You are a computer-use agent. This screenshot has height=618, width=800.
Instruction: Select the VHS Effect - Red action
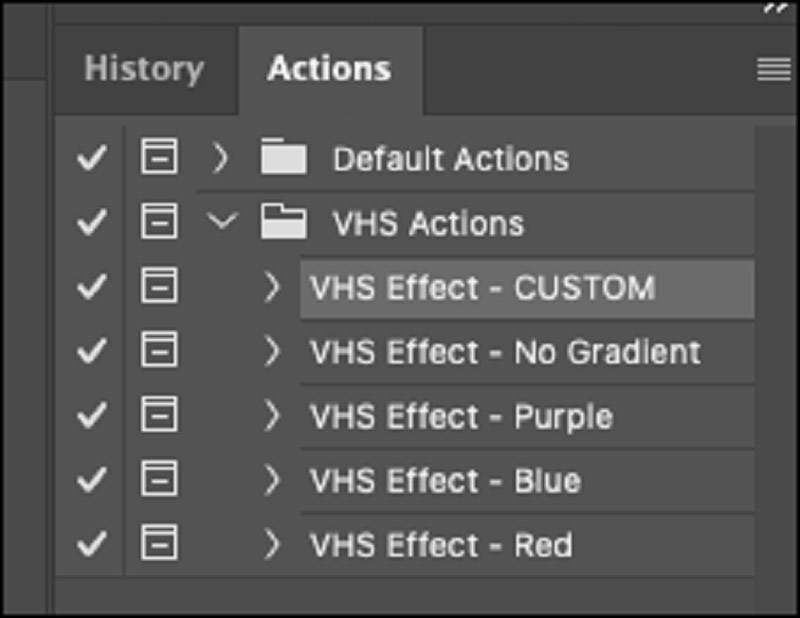pos(441,546)
